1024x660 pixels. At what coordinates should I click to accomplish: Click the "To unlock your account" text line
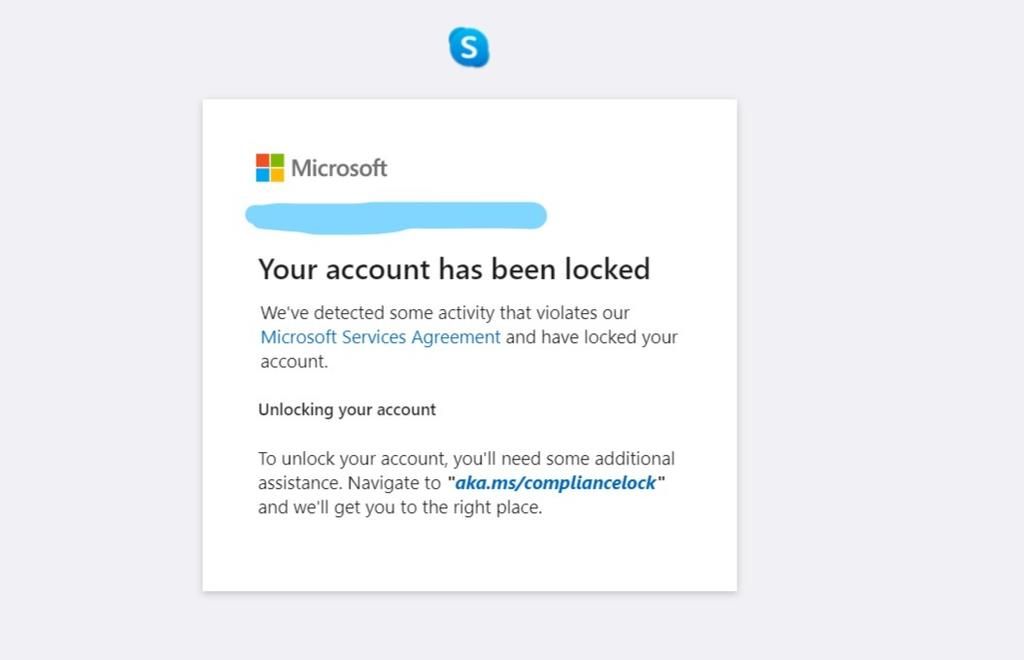click(466, 458)
